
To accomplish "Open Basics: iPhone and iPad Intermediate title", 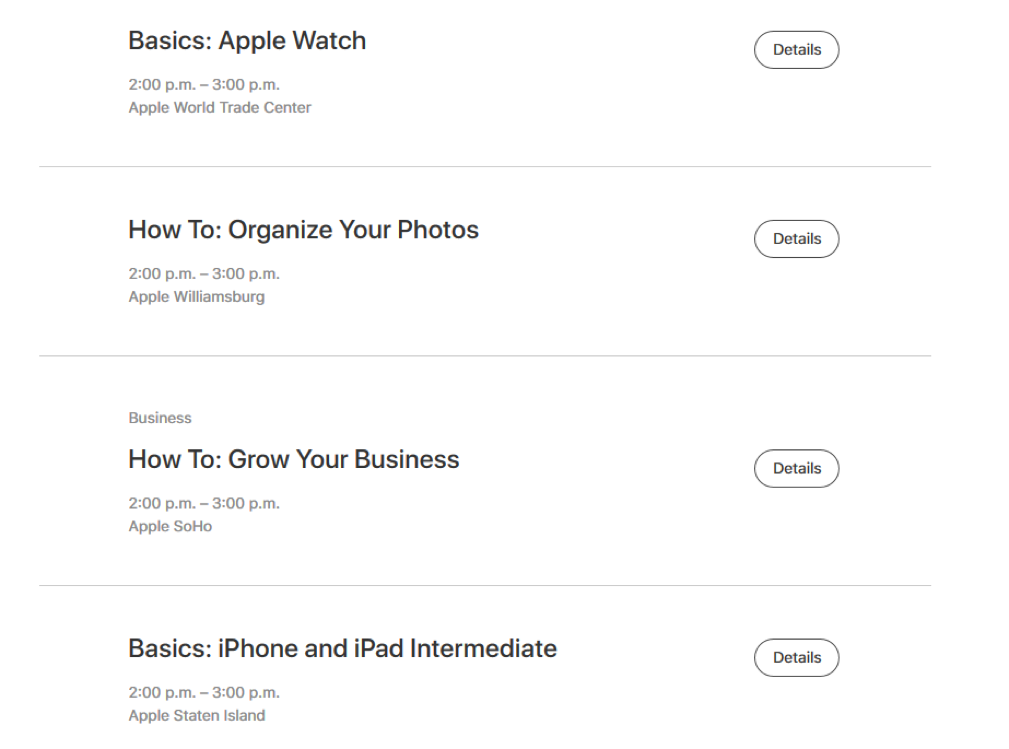I will click(x=342, y=649).
